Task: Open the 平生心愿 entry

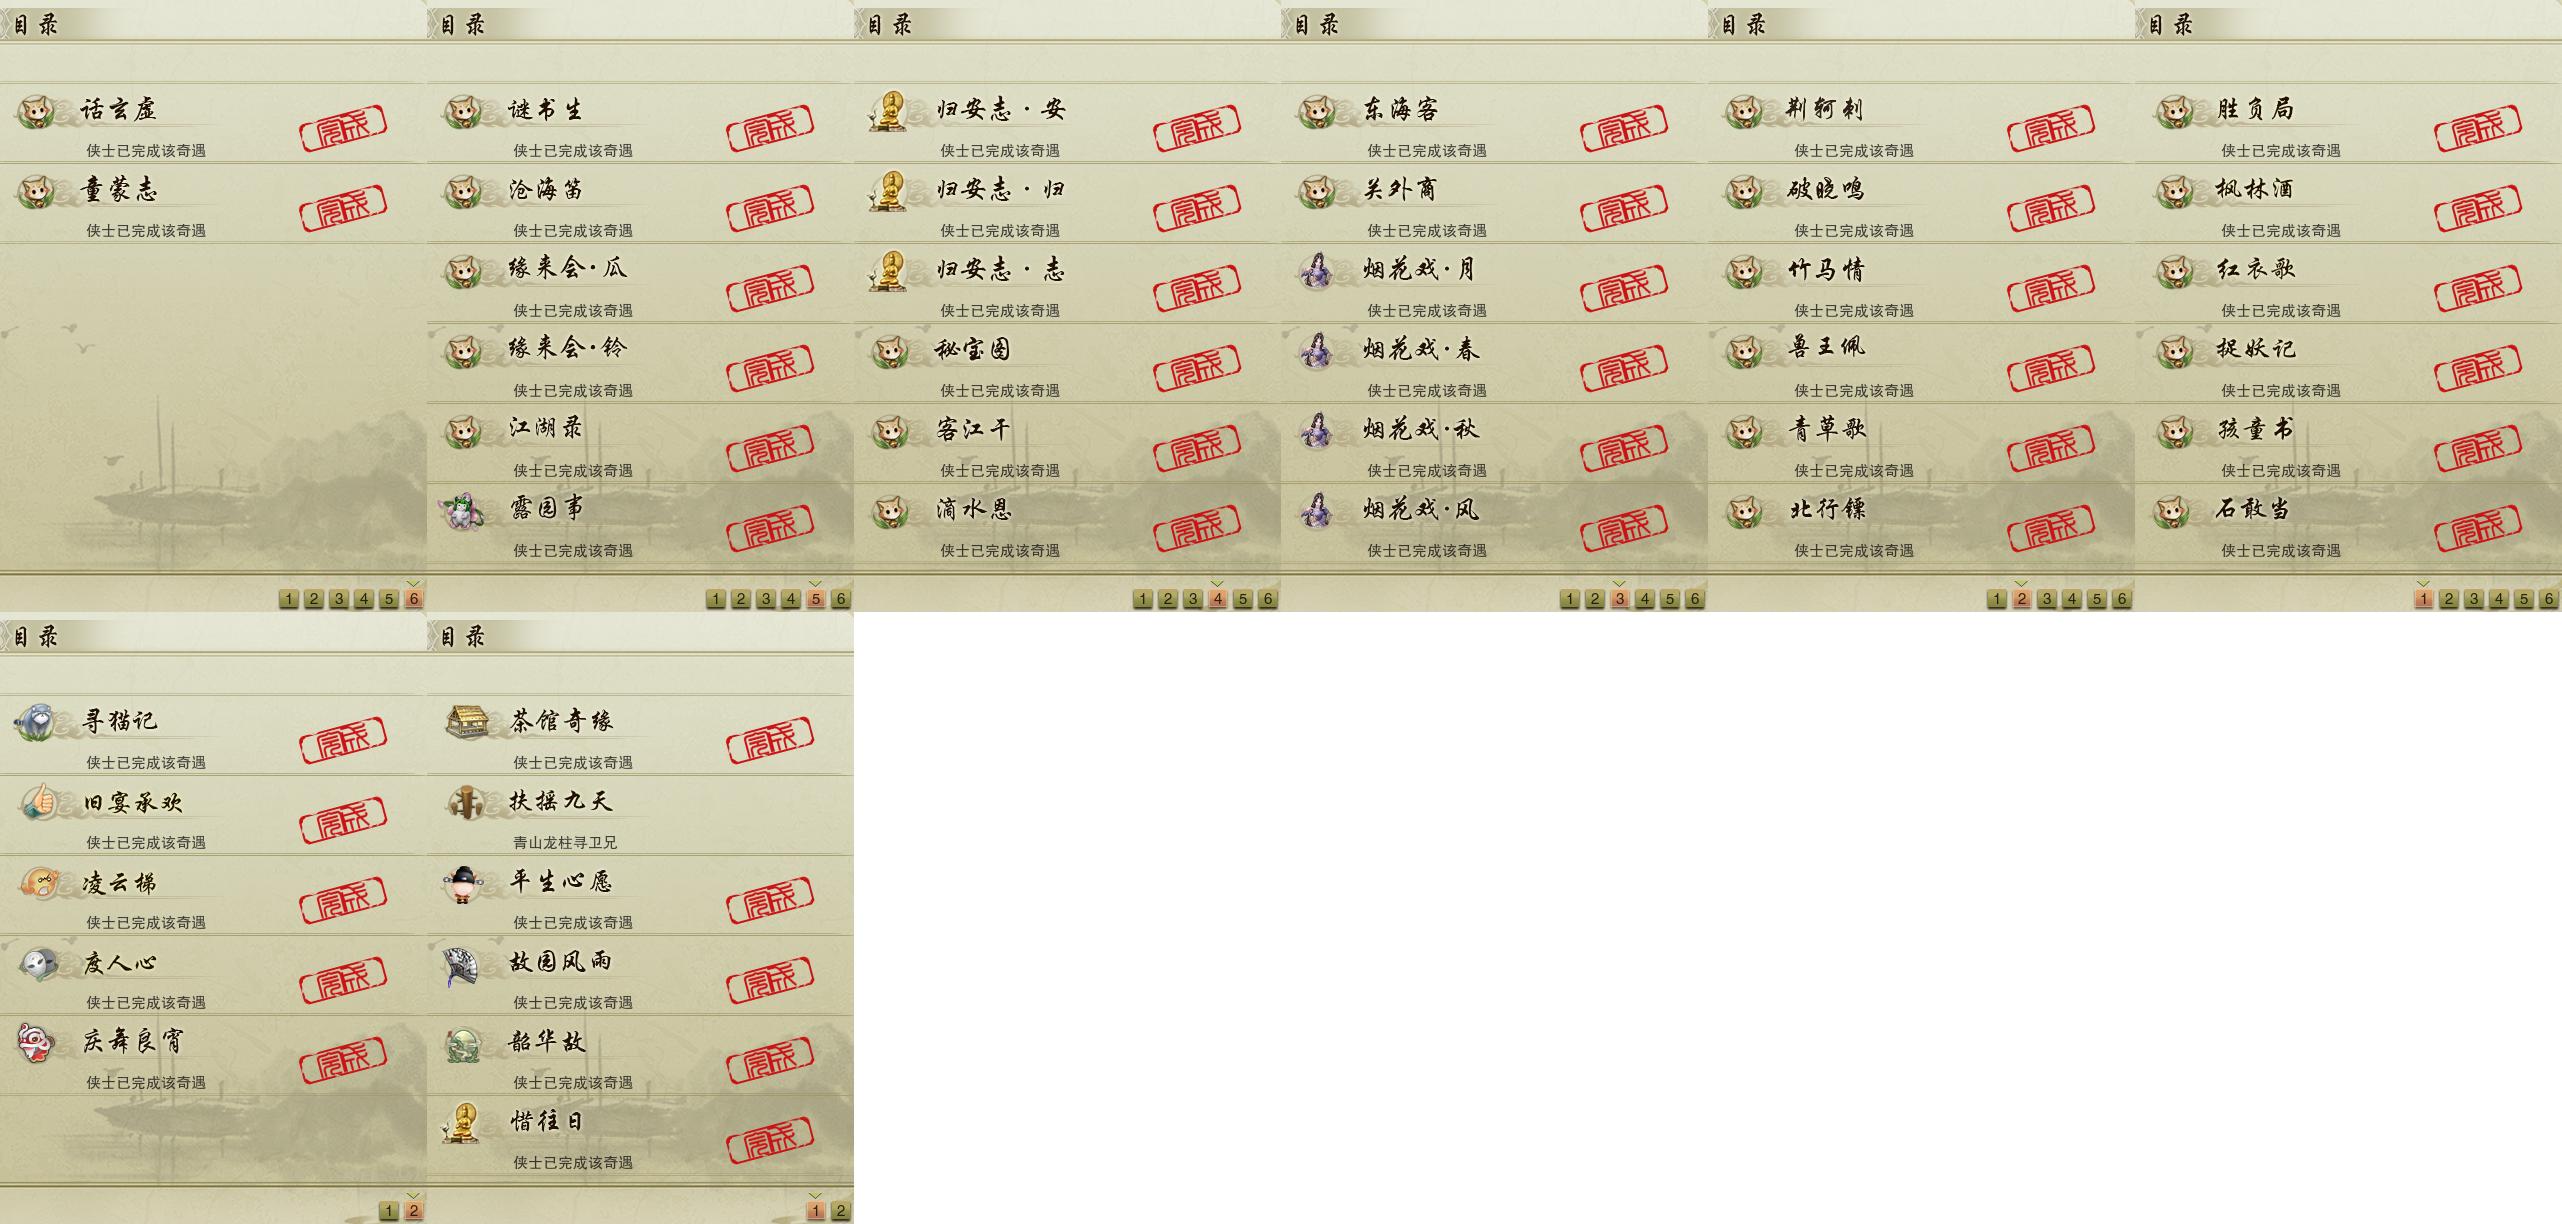Action: coord(640,895)
